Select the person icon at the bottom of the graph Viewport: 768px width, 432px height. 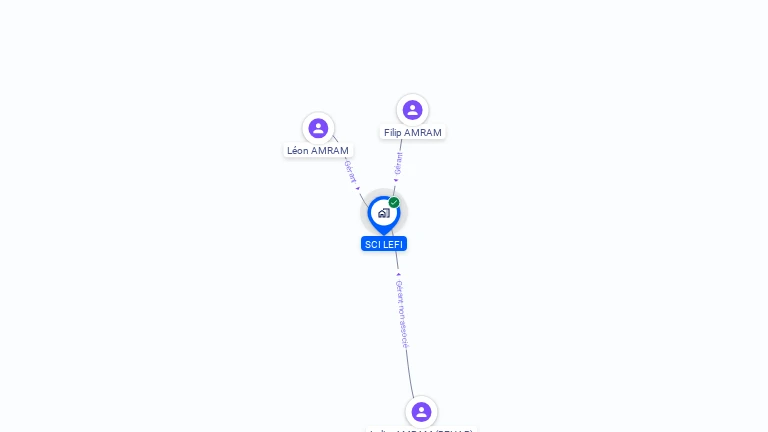tap(421, 412)
